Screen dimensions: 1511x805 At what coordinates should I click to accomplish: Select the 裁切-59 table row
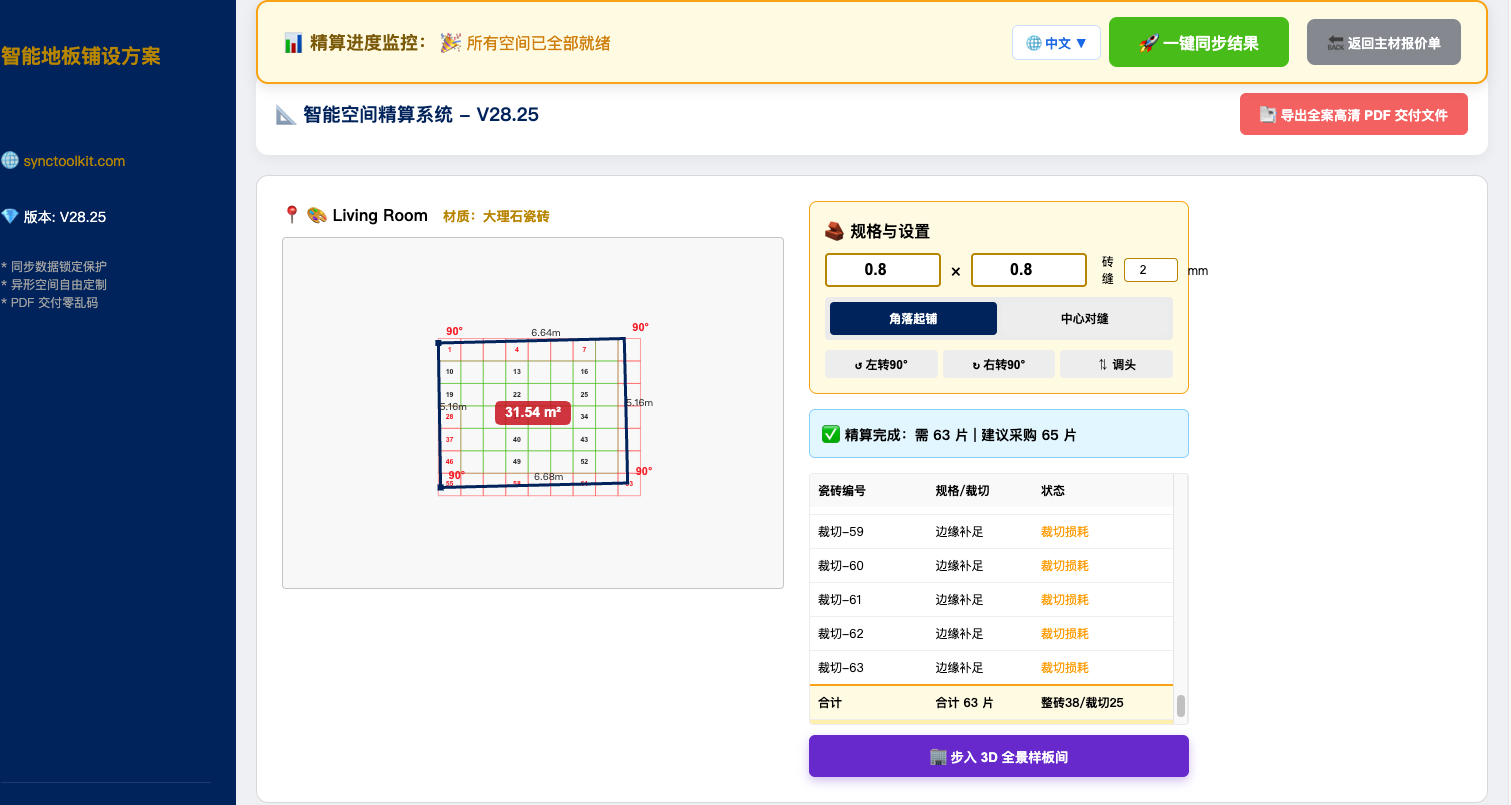coord(991,532)
